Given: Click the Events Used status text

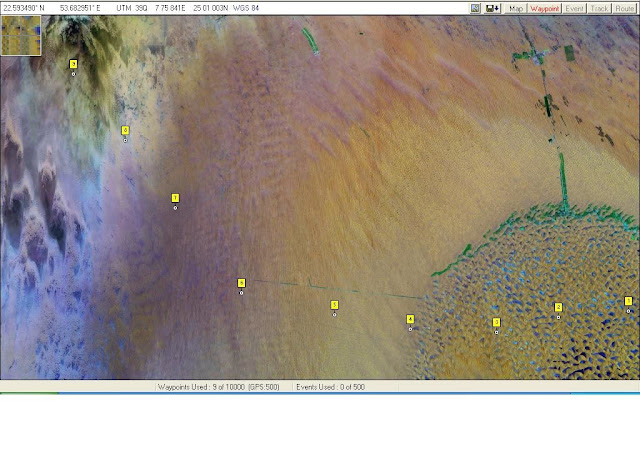Looking at the screenshot, I should 330,387.
